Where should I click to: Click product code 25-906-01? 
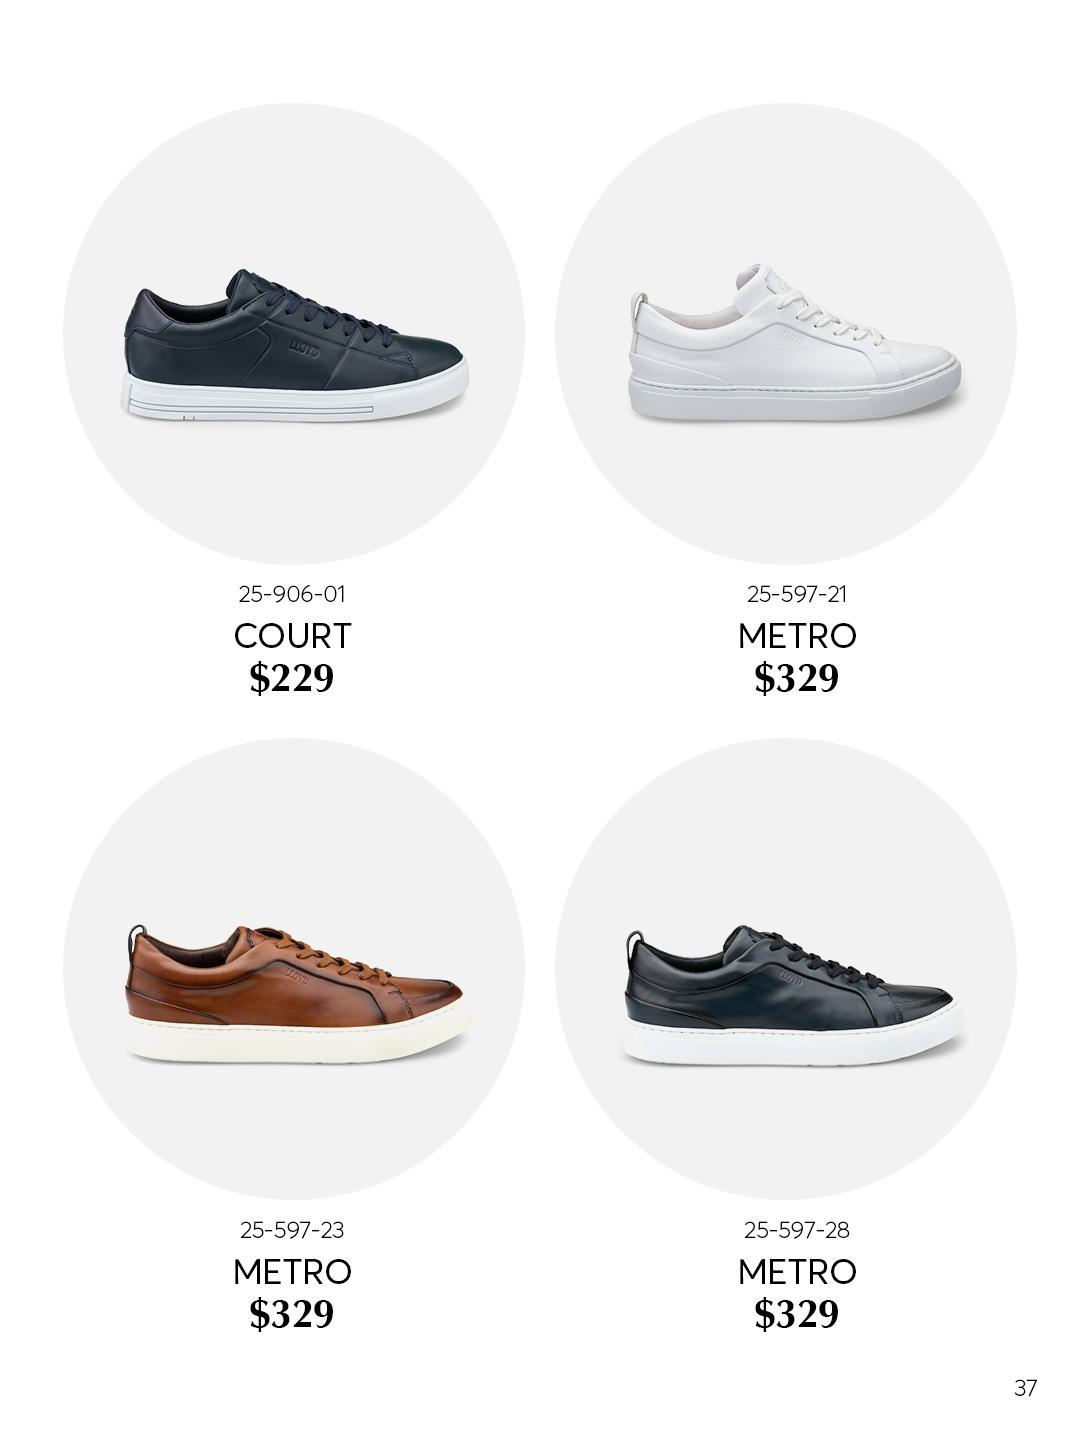292,594
